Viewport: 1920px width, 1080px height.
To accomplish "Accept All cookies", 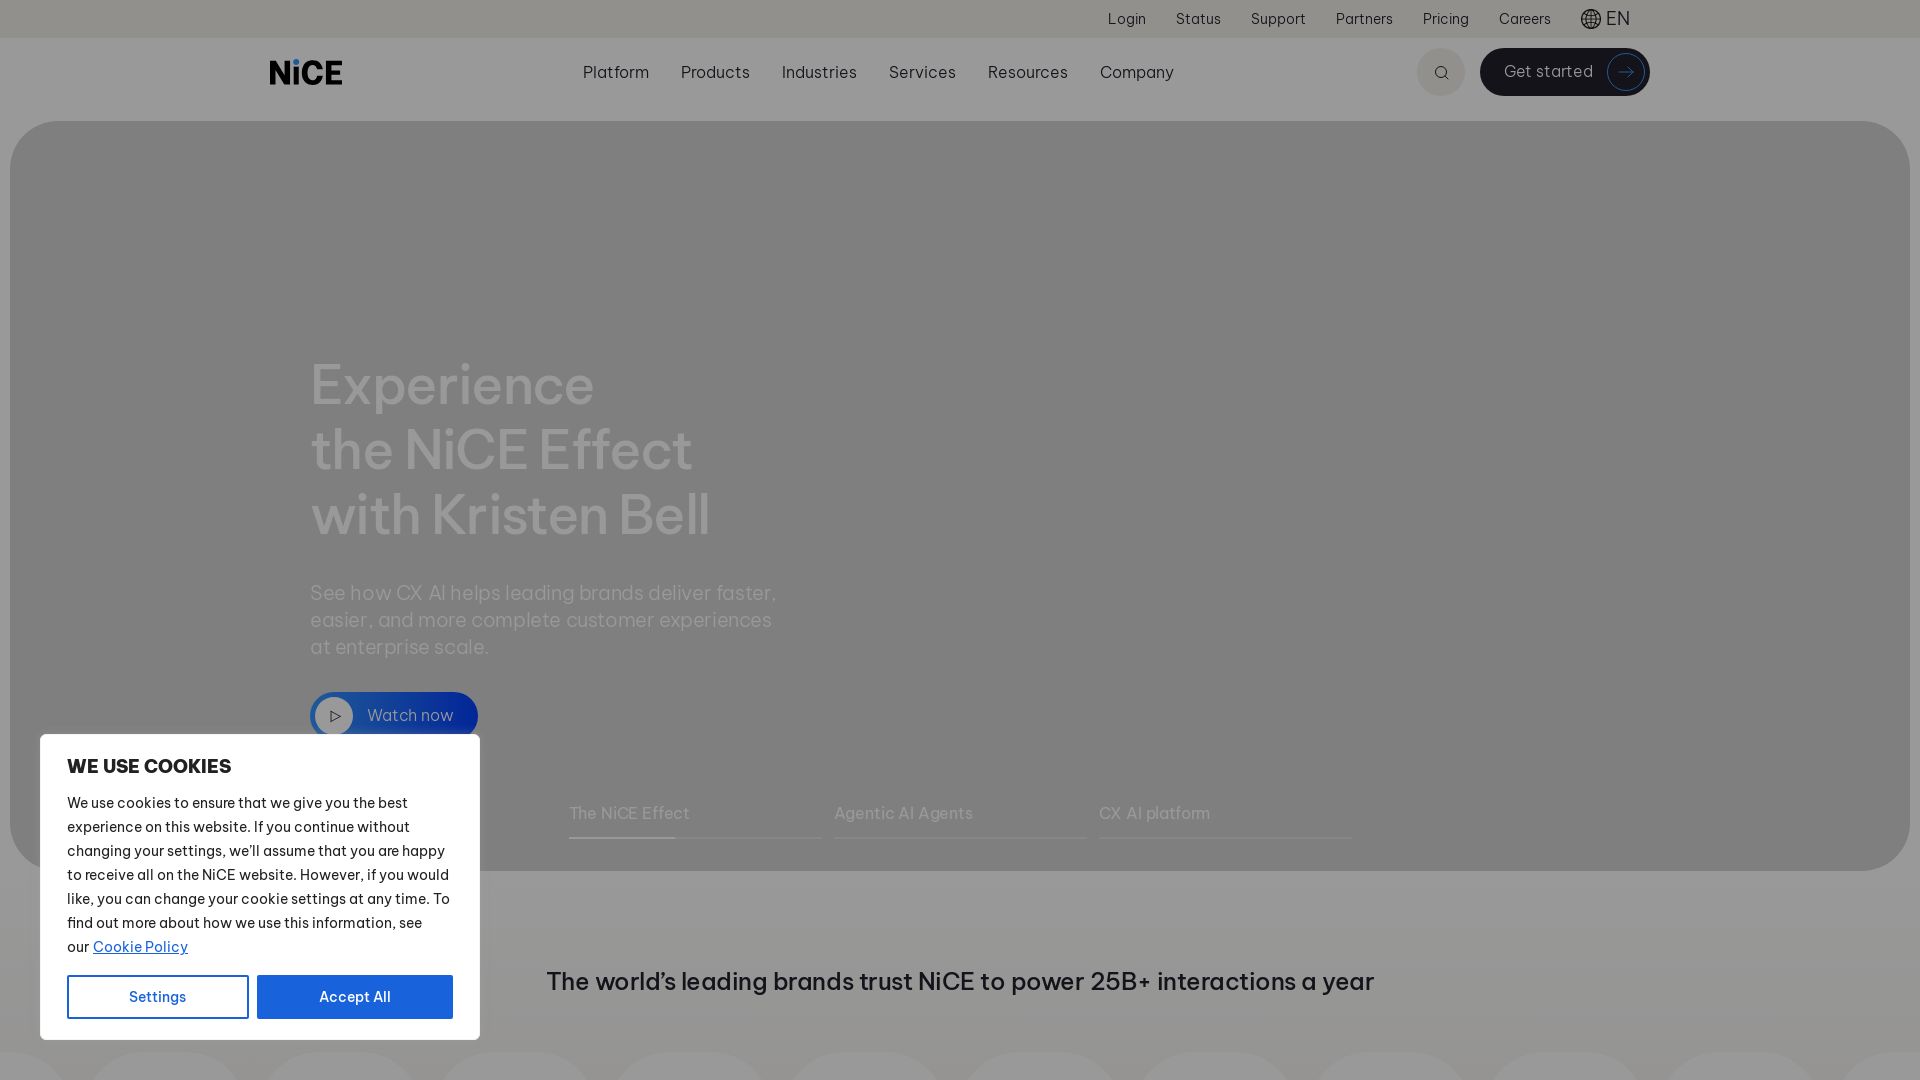I will pos(355,997).
